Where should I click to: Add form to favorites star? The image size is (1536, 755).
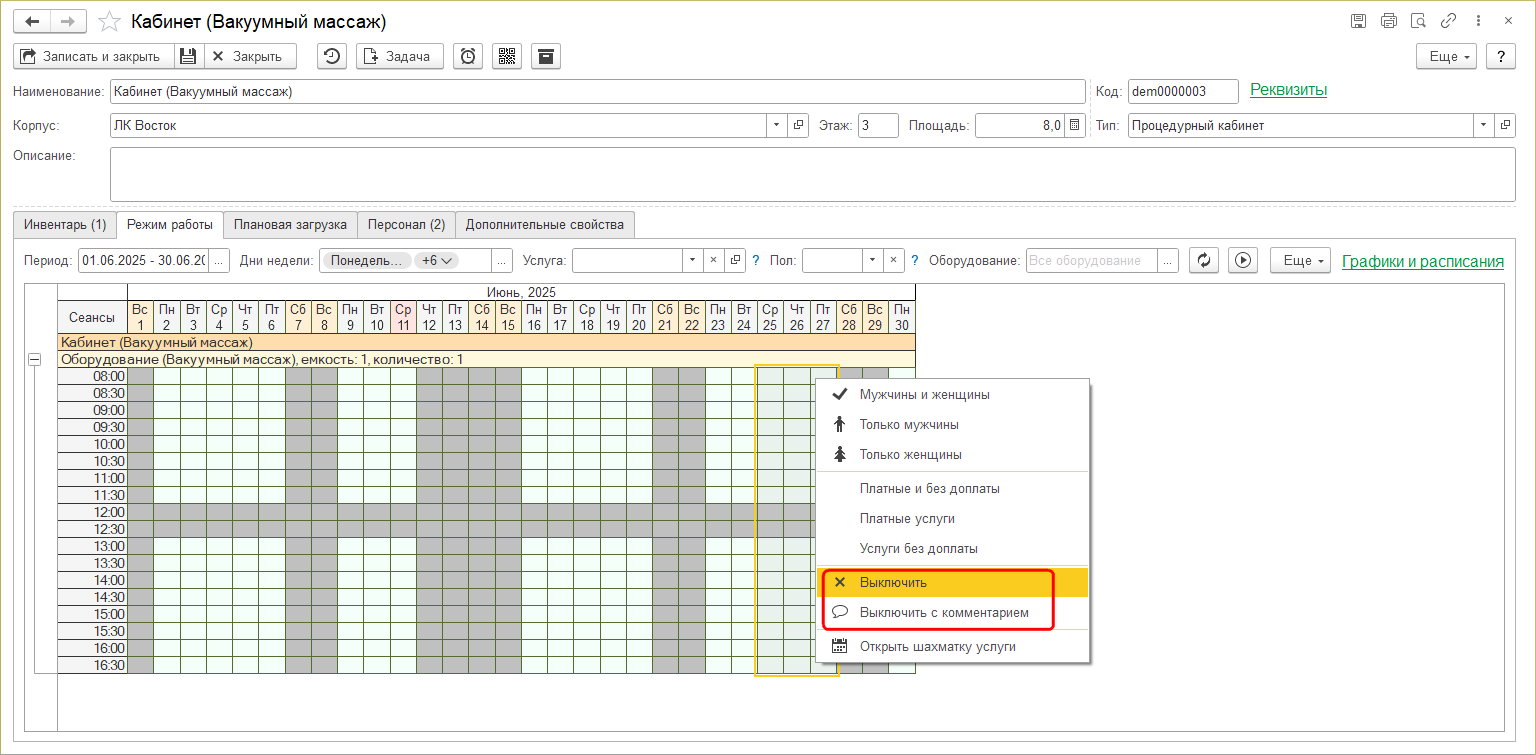111,21
